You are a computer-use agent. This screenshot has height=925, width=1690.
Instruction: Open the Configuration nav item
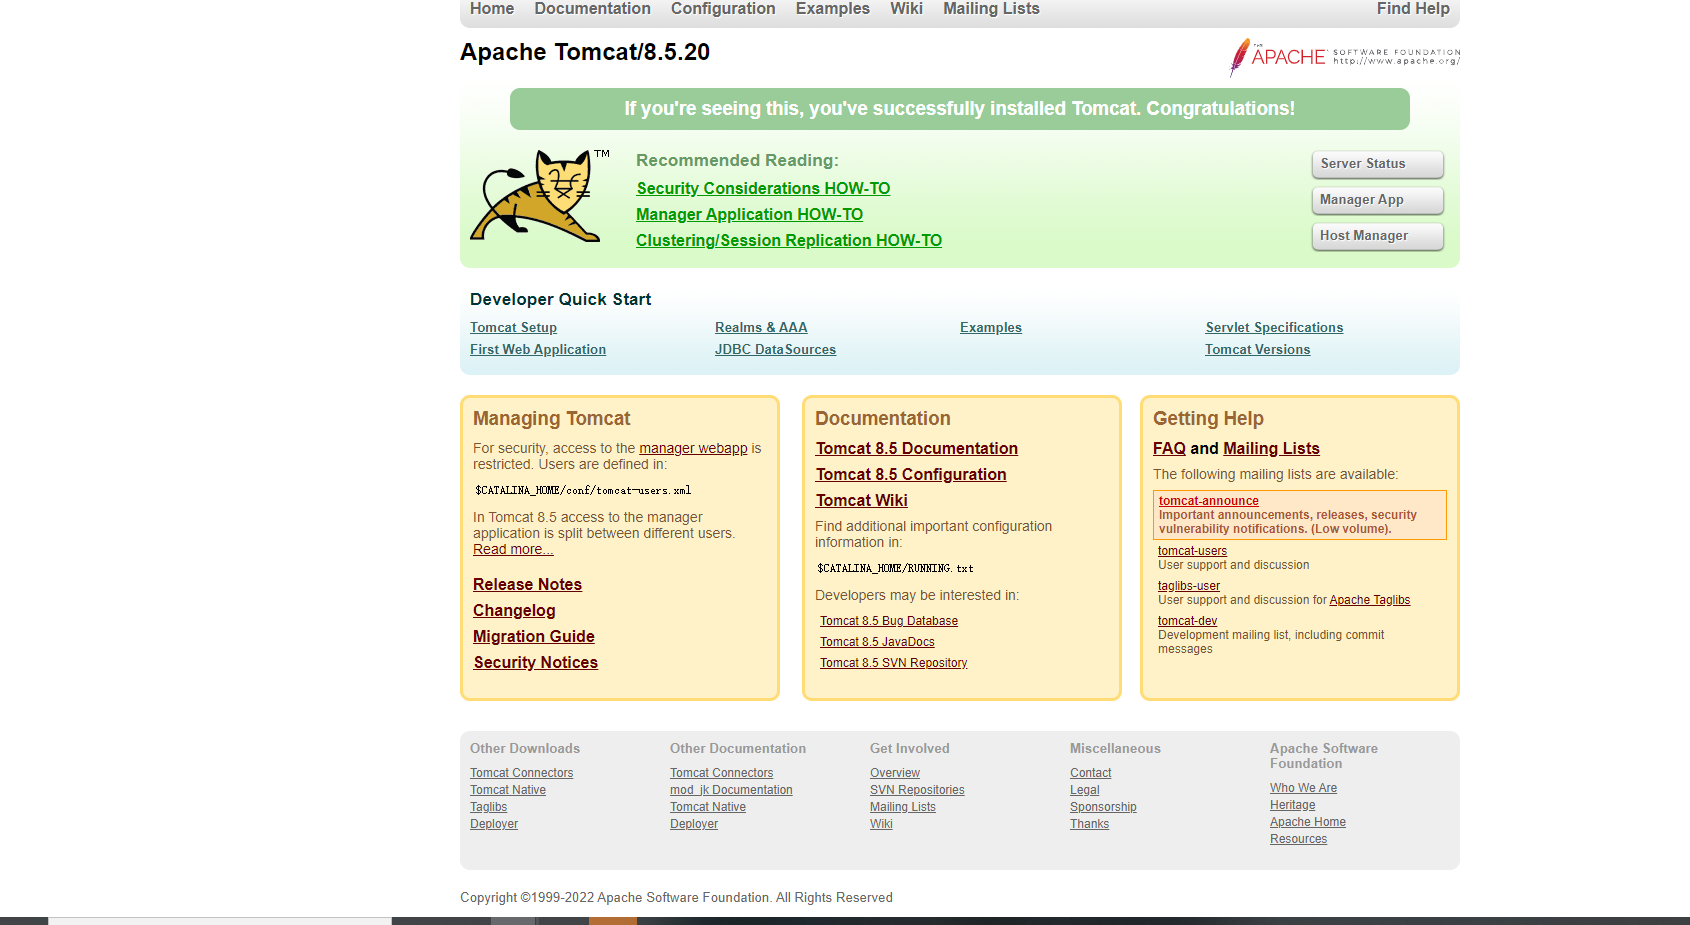pyautogui.click(x=723, y=9)
